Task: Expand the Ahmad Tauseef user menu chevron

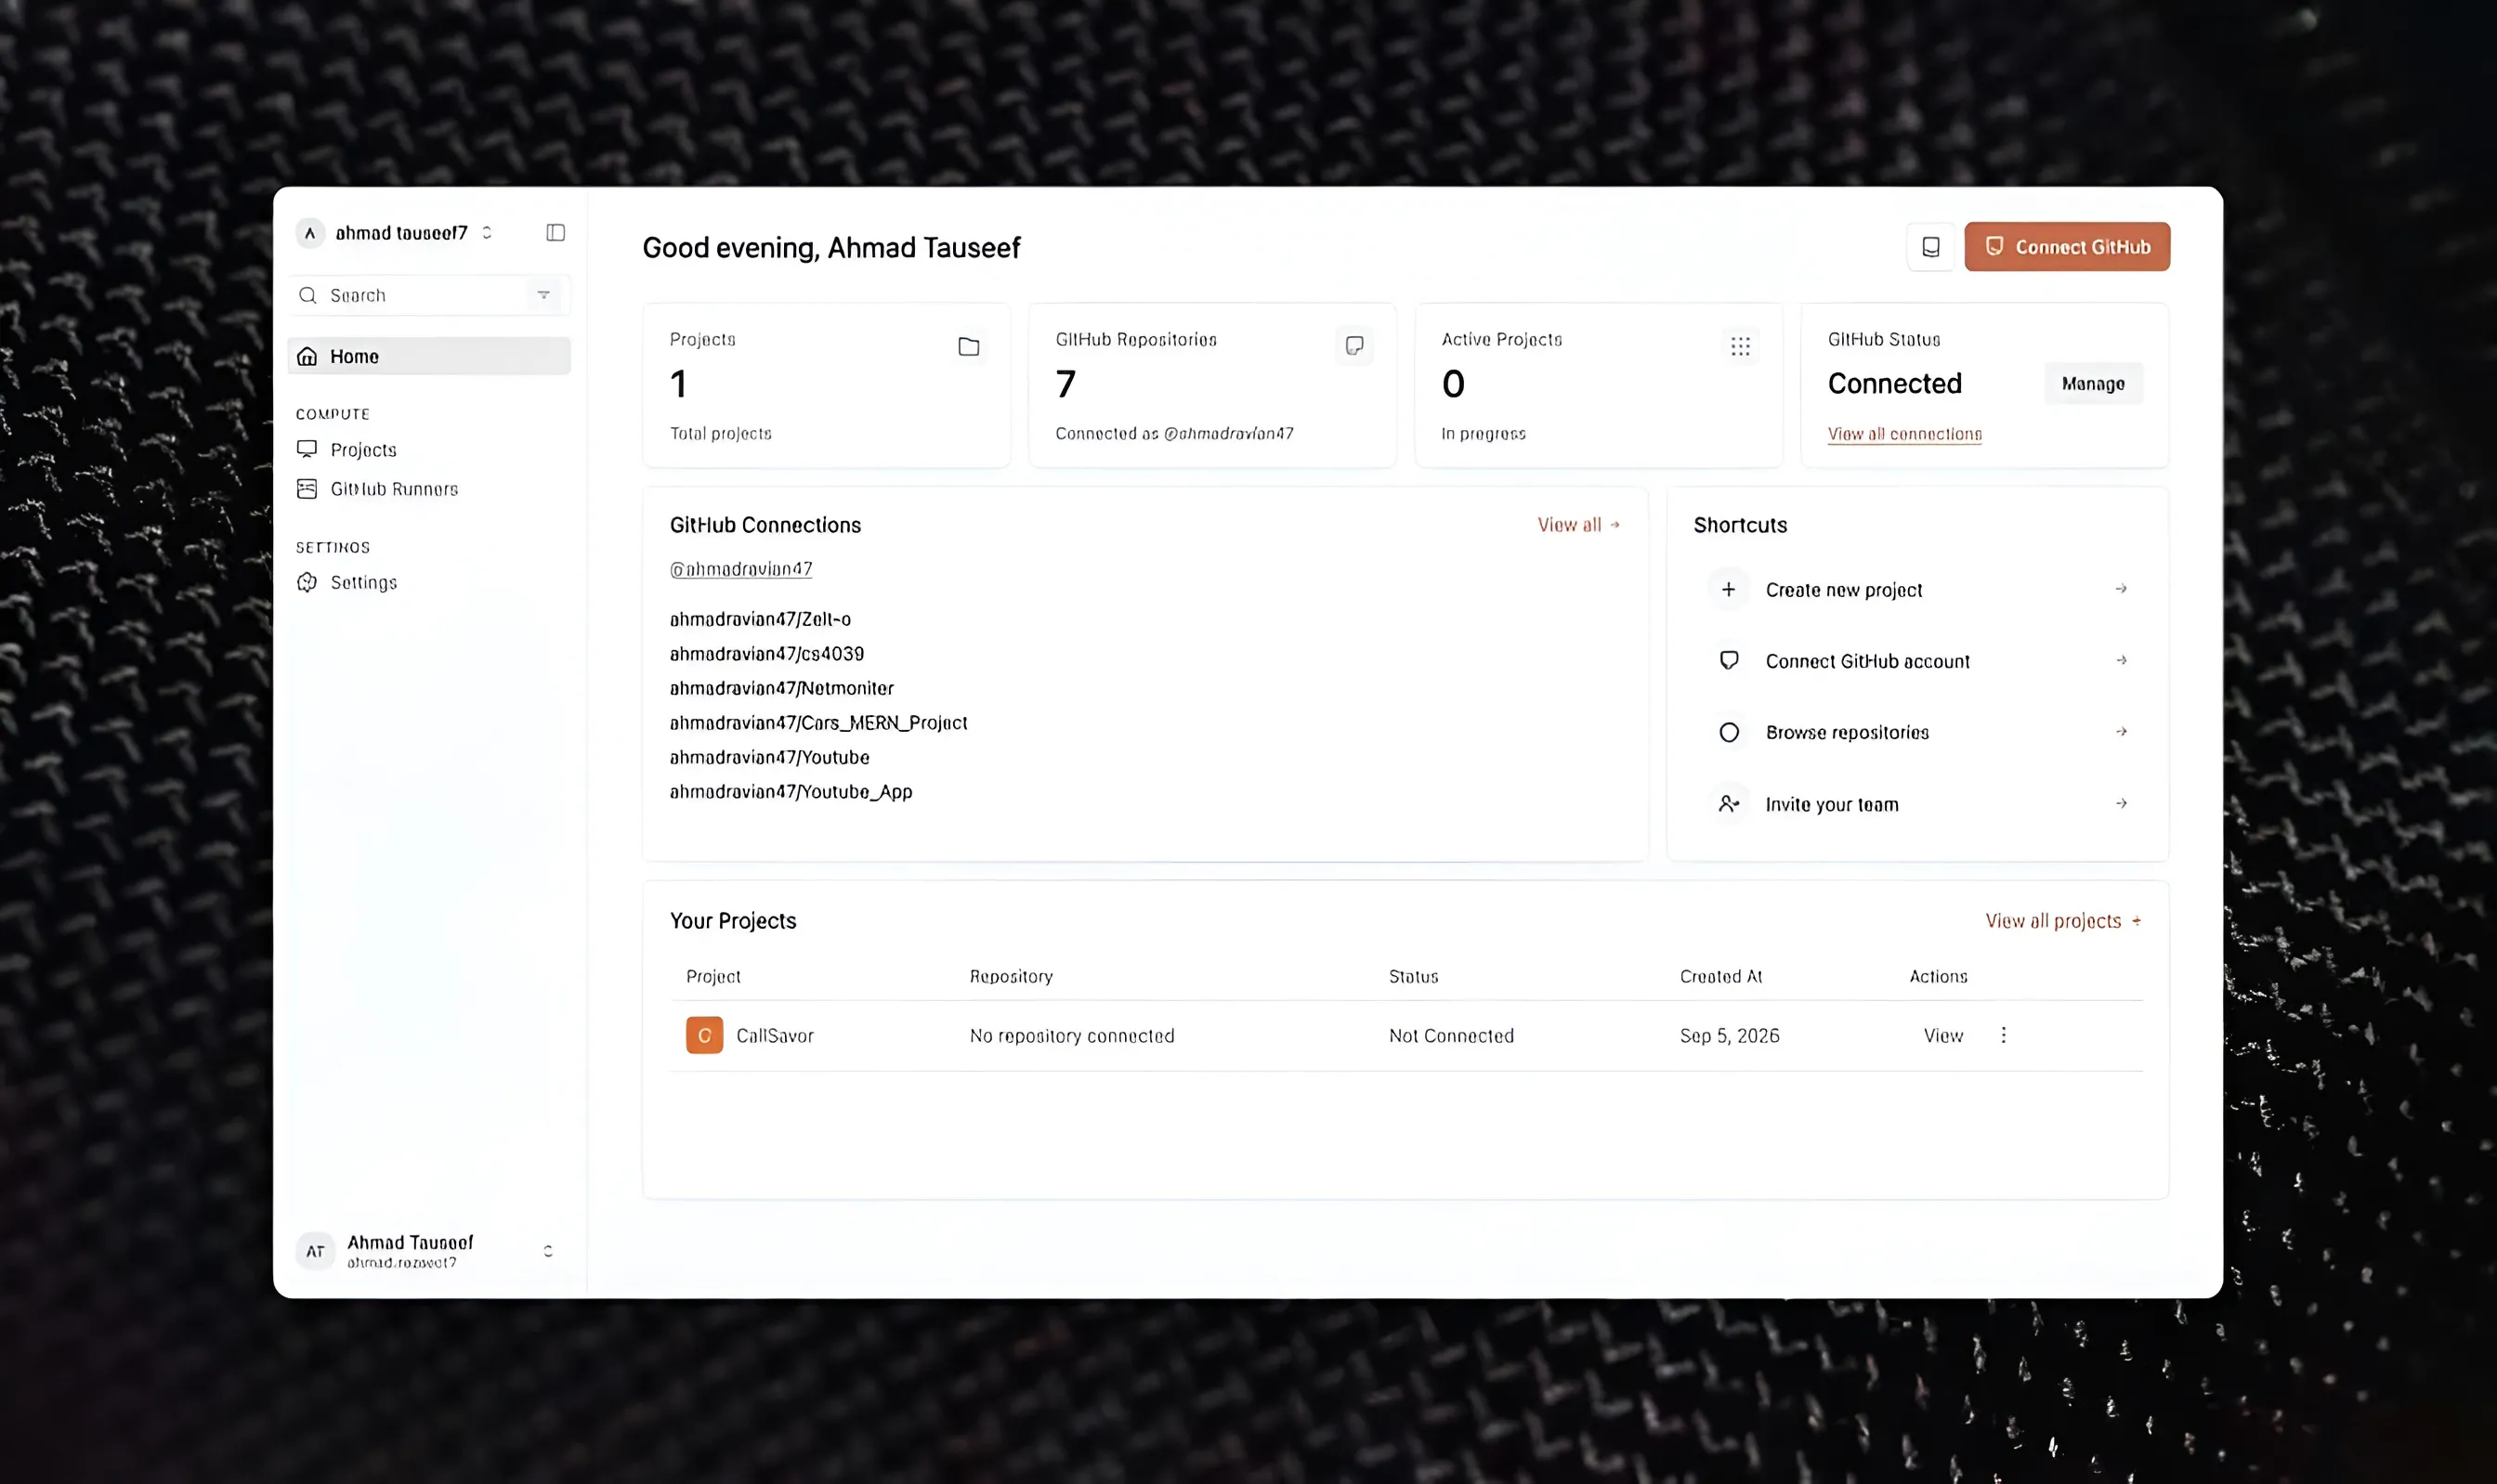Action: (548, 1251)
